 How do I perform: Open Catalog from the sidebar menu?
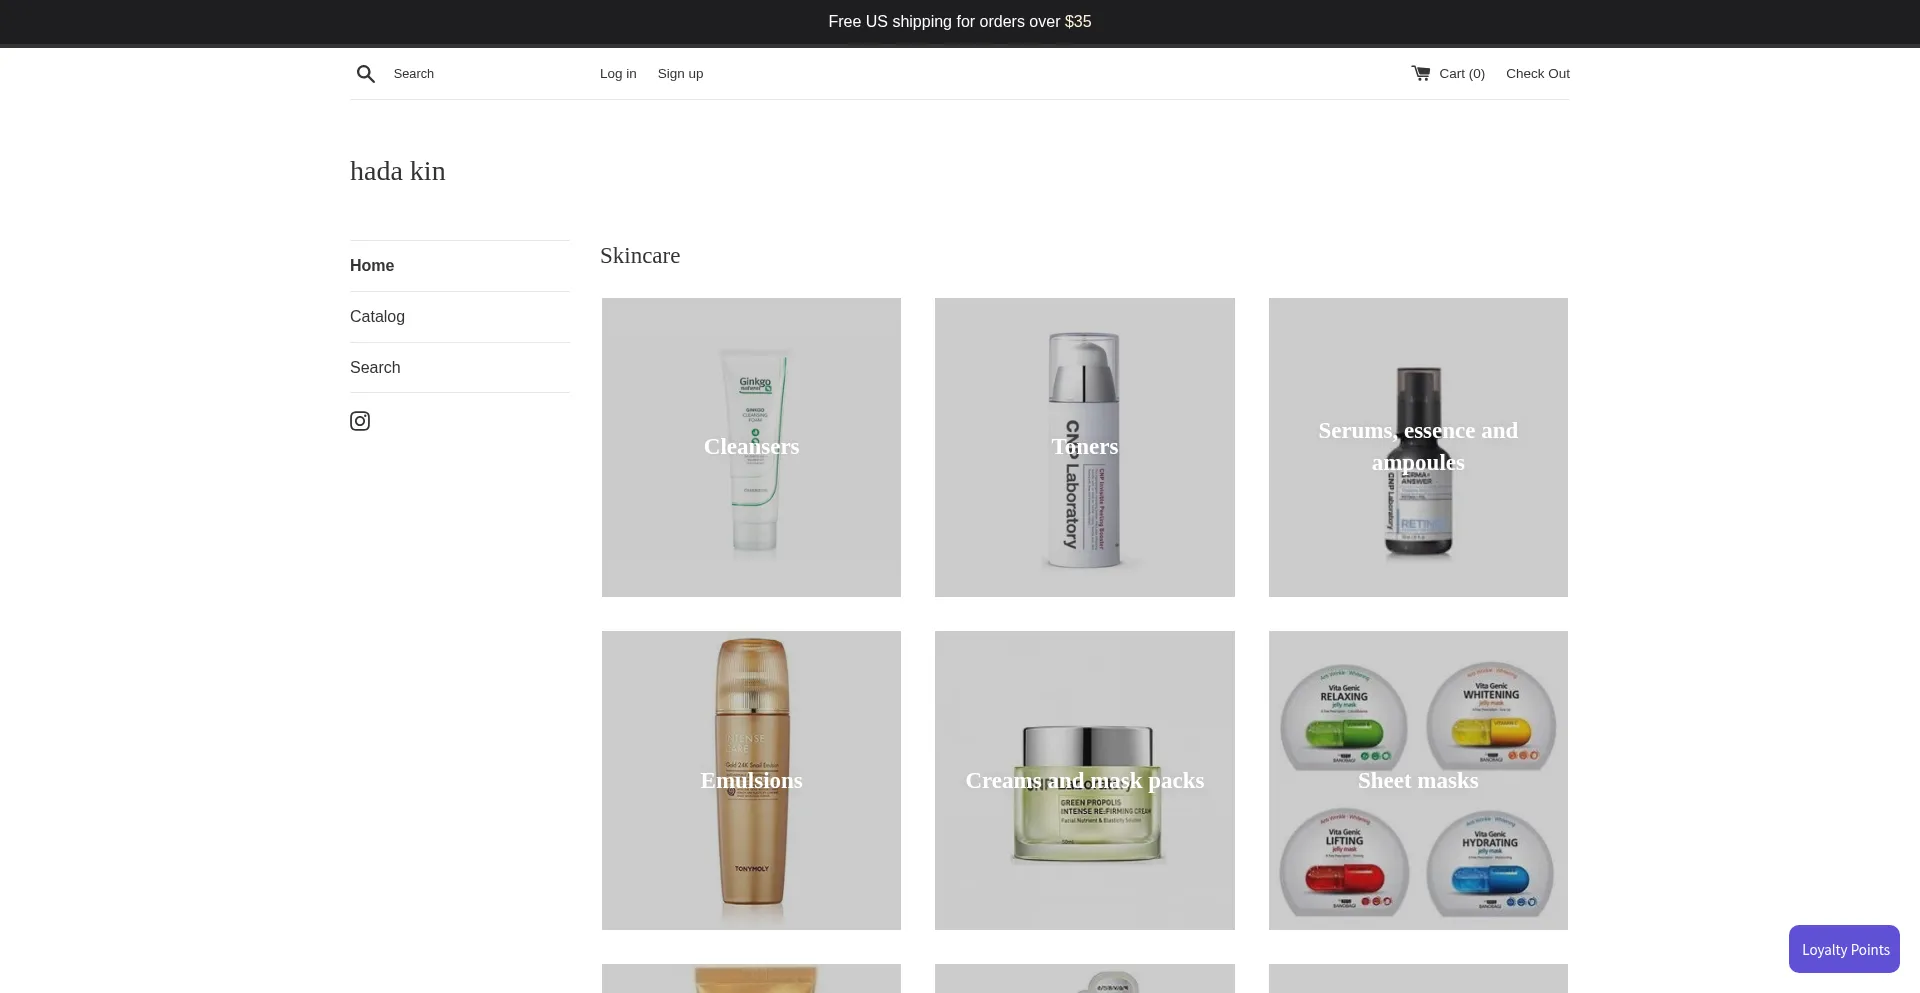377,317
